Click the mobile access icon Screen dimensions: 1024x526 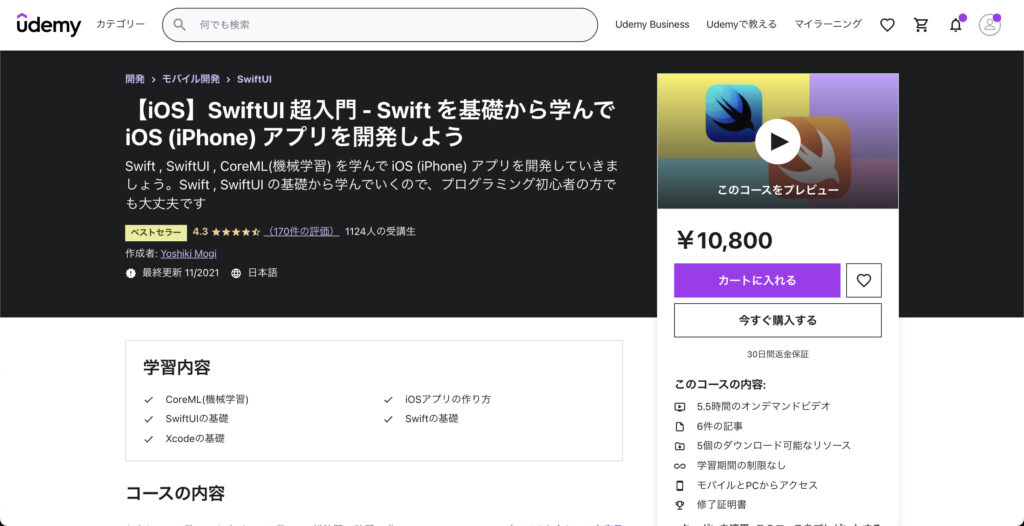click(680, 485)
